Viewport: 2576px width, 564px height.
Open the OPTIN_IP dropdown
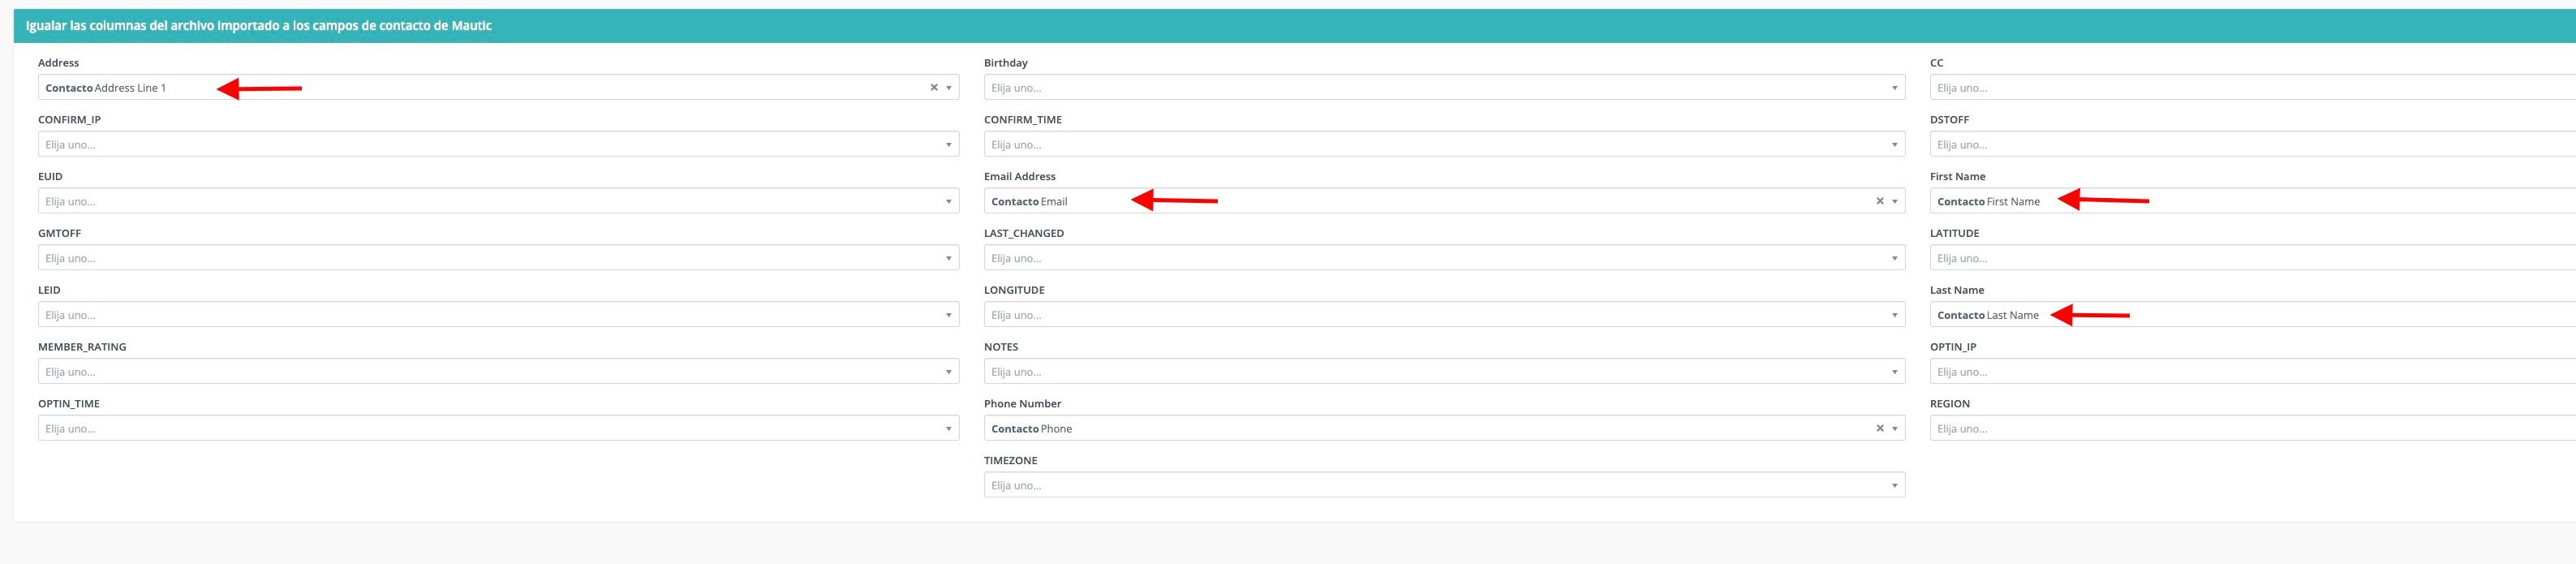point(2253,372)
